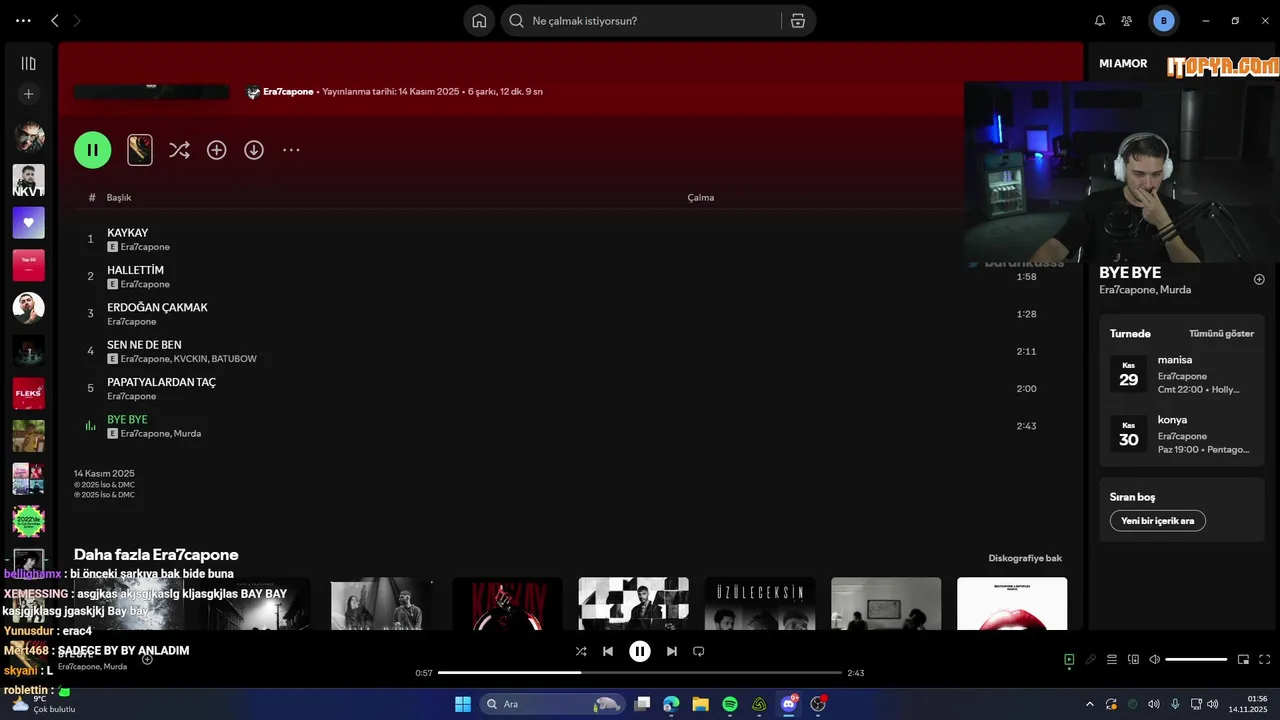Open Discord from the taskbar
This screenshot has width=1280, height=720.
[789, 704]
